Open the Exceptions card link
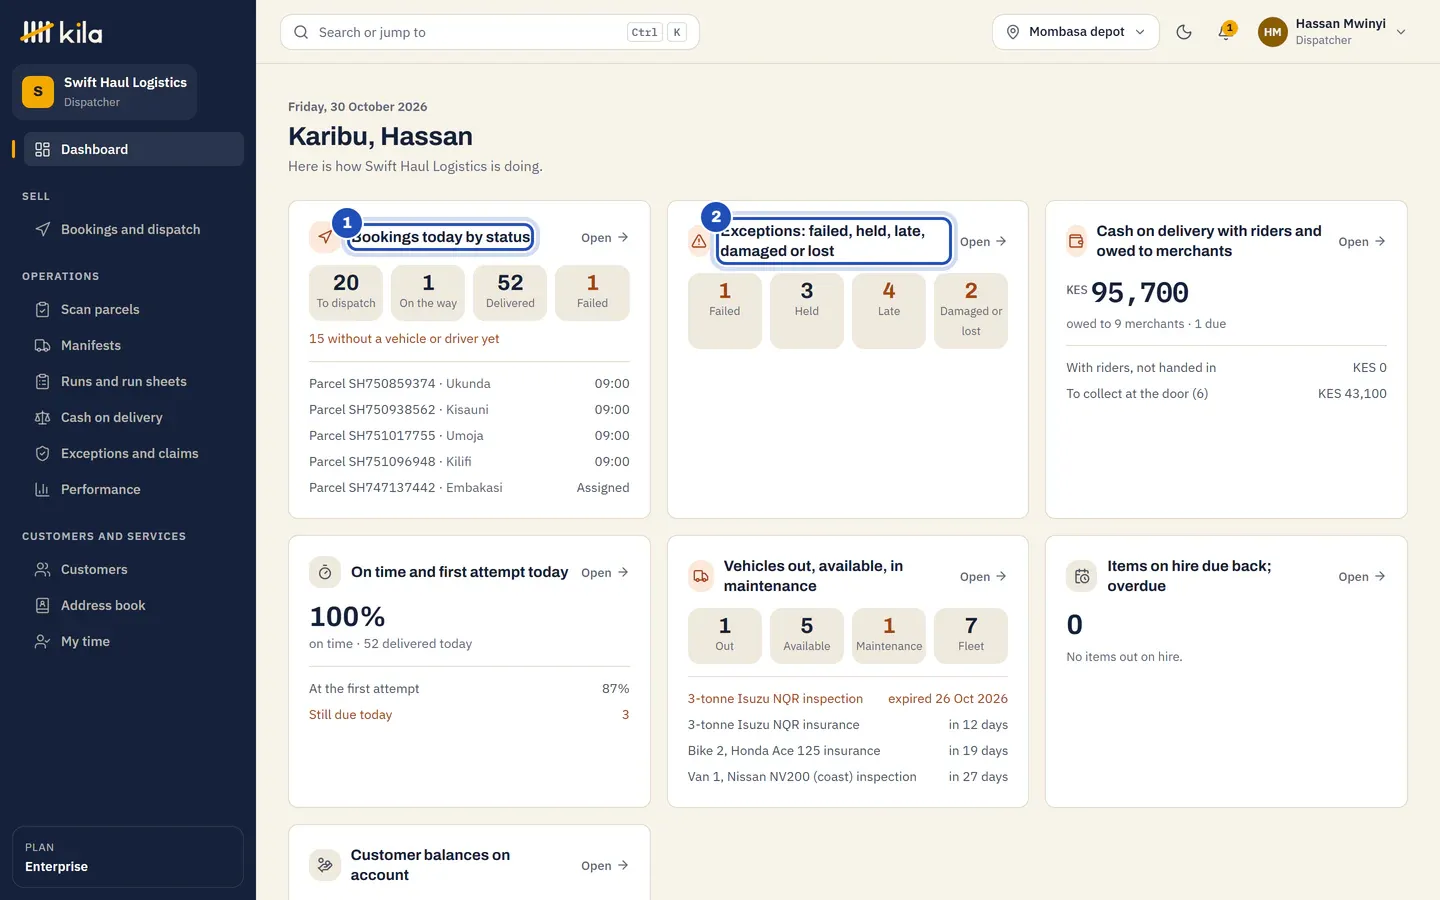 click(x=983, y=241)
